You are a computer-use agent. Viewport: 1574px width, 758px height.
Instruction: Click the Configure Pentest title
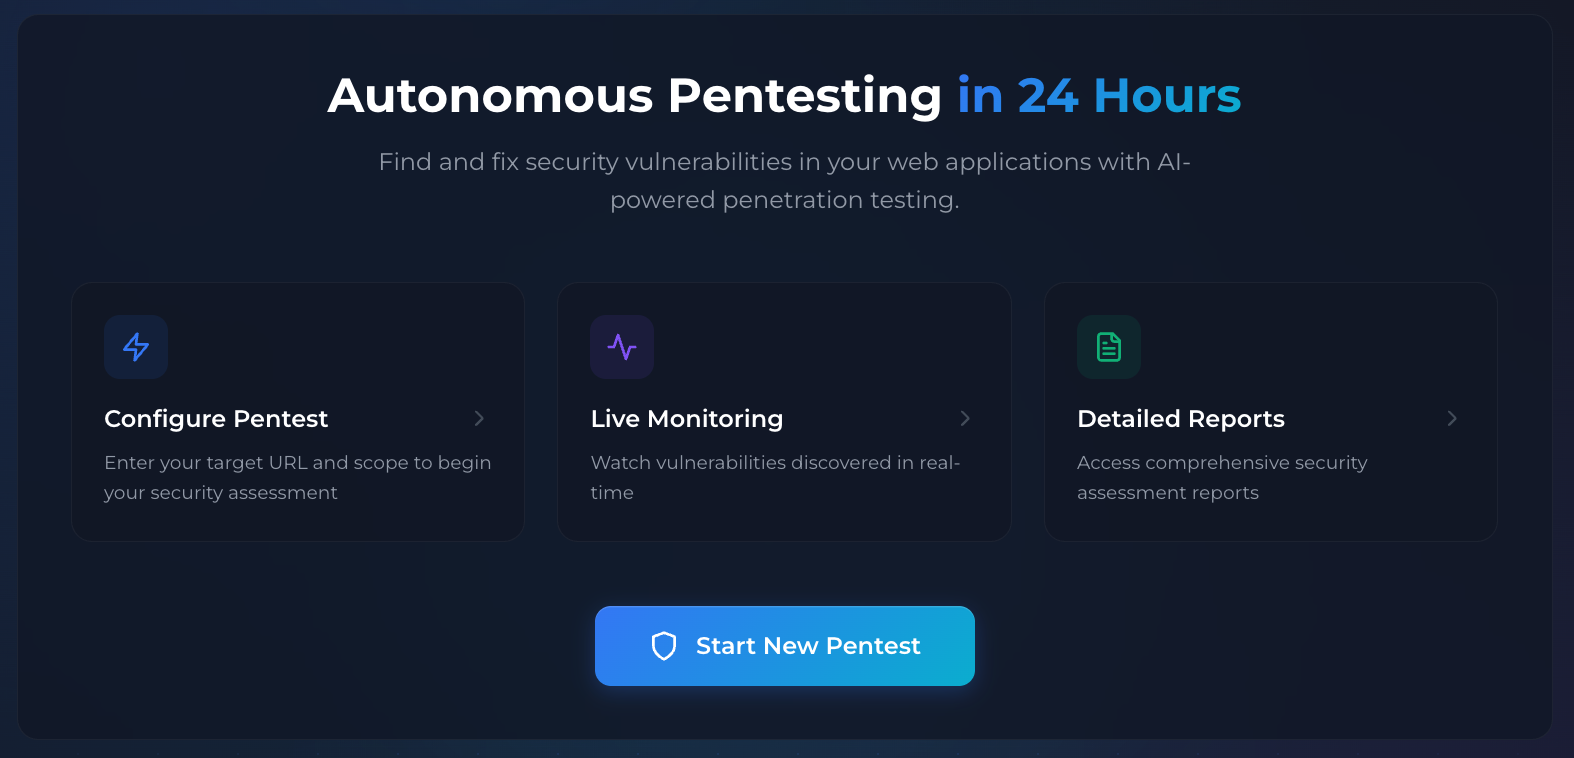pyautogui.click(x=216, y=419)
